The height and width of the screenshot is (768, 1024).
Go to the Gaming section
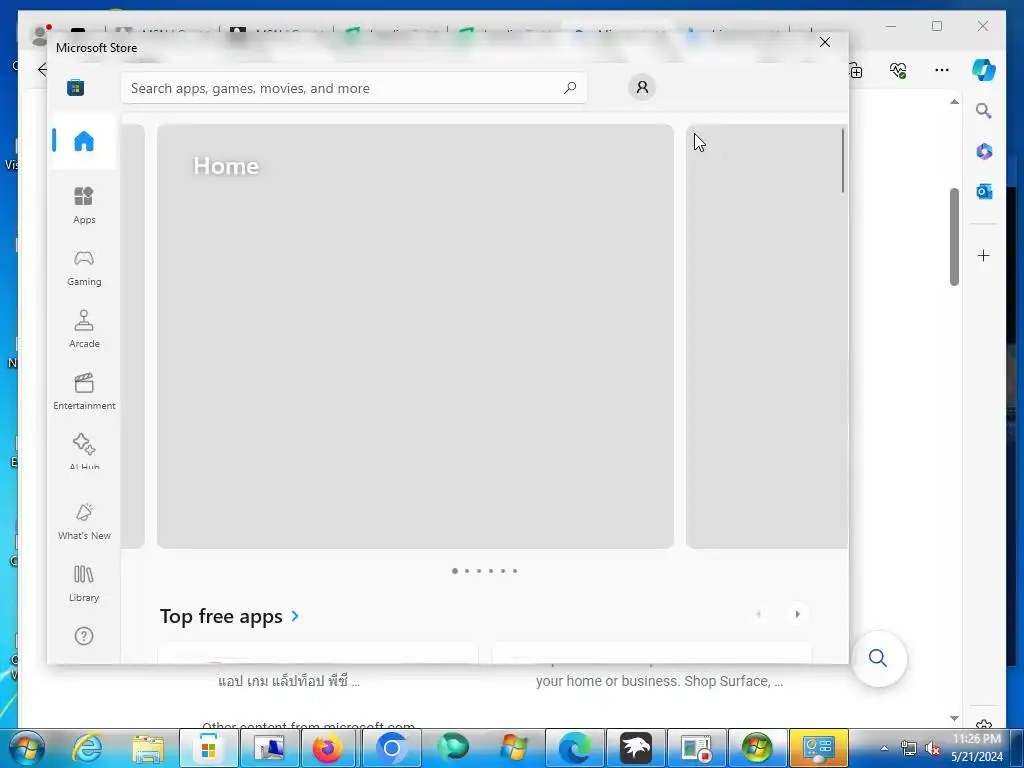click(84, 267)
